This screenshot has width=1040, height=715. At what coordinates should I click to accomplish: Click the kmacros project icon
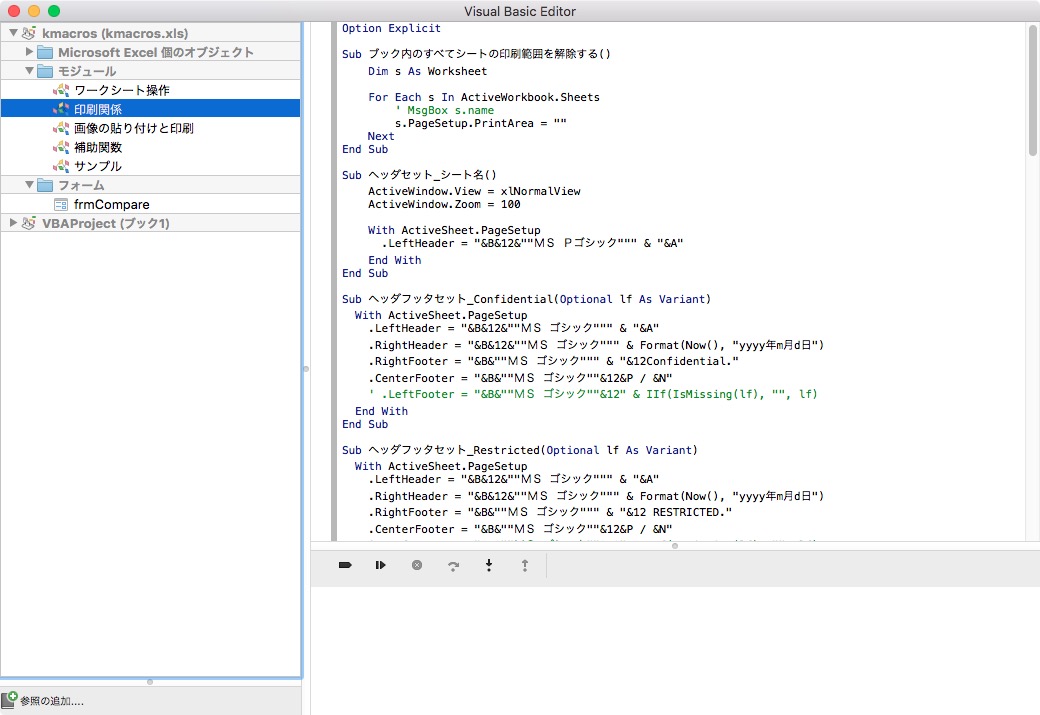coord(29,32)
